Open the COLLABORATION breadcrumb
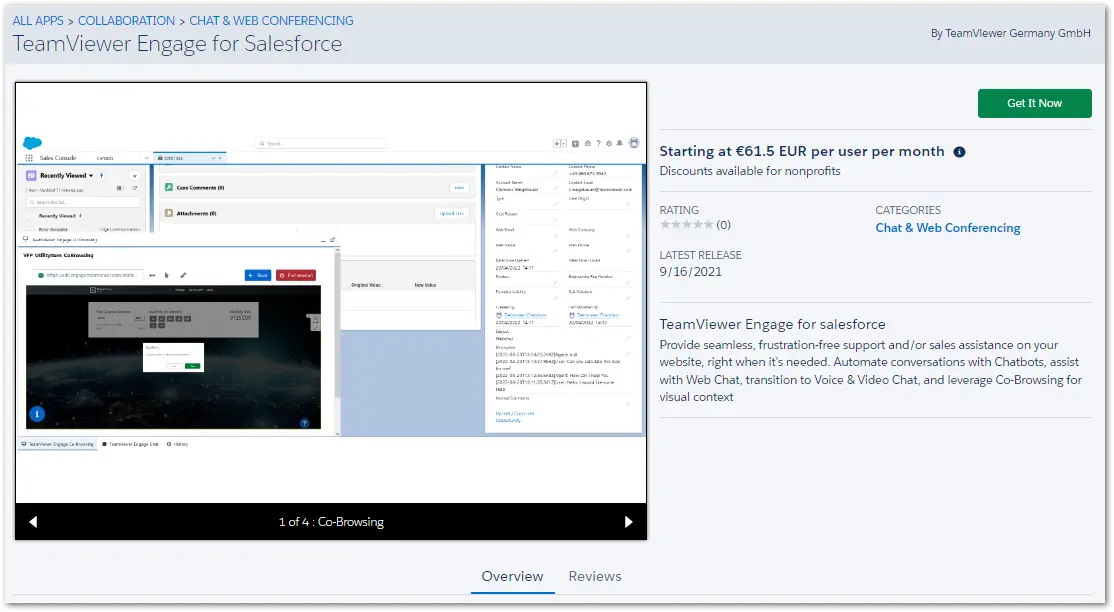1114x612 pixels. click(x=126, y=21)
